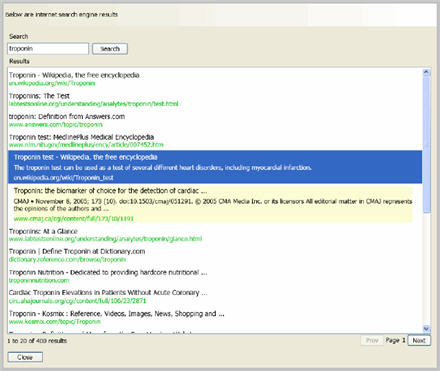Select 'Define Troponin at Dictionary.com' result

tap(77, 251)
